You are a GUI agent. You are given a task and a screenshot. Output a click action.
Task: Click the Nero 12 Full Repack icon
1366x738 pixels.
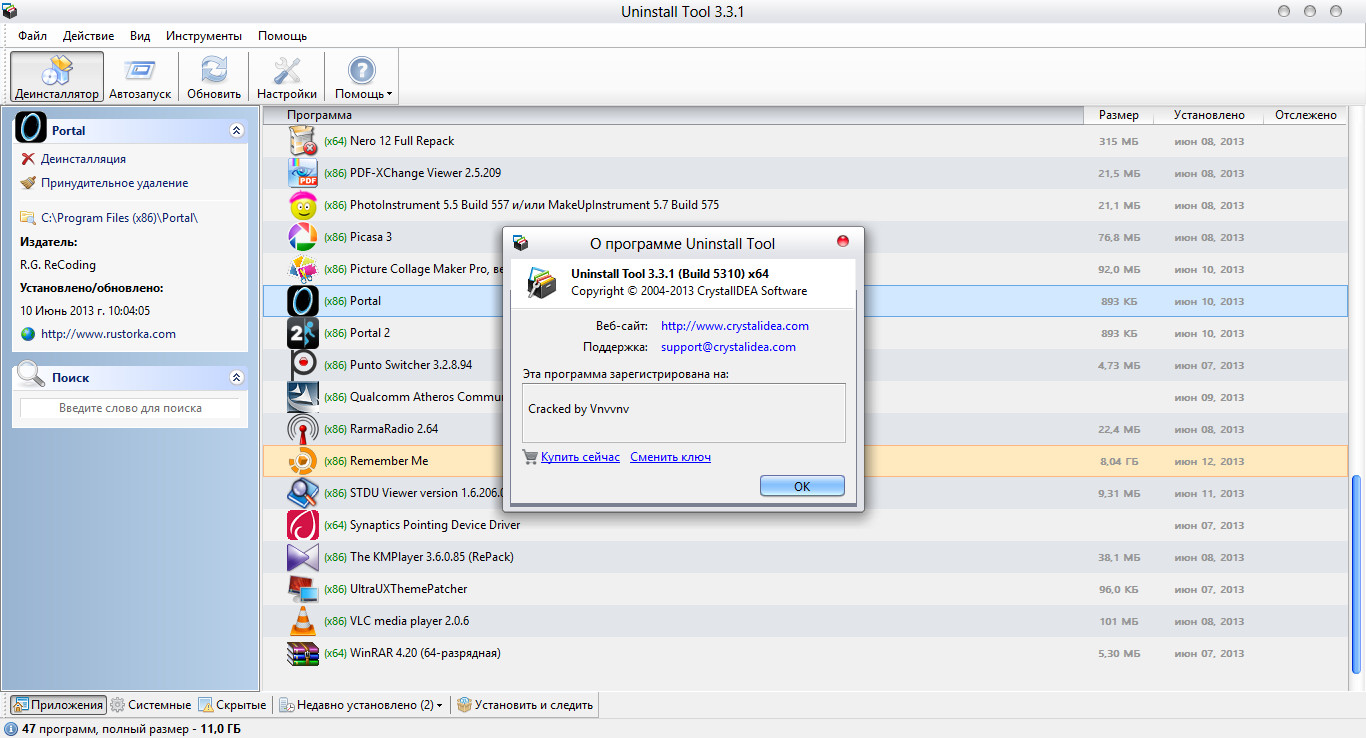[x=303, y=141]
